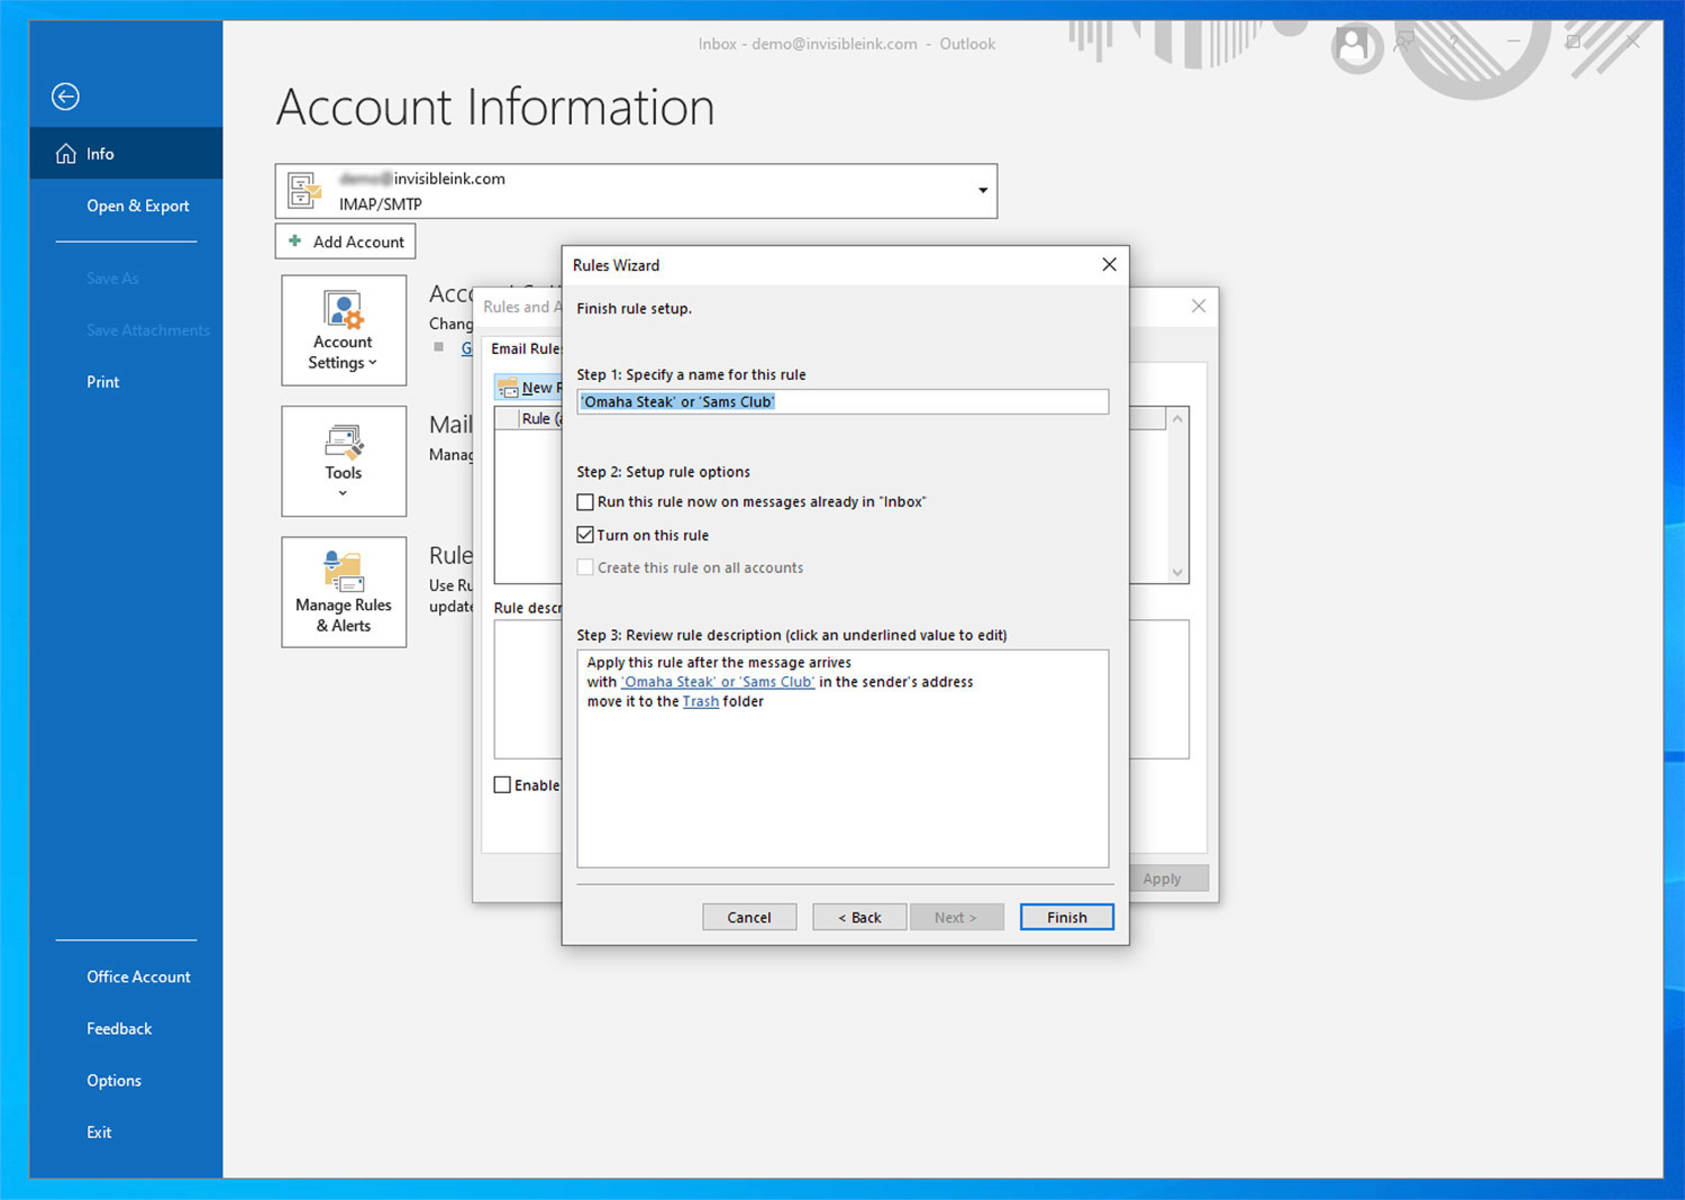Click the Cancel button in Rules Wizard
1685x1200 pixels.
pos(749,917)
